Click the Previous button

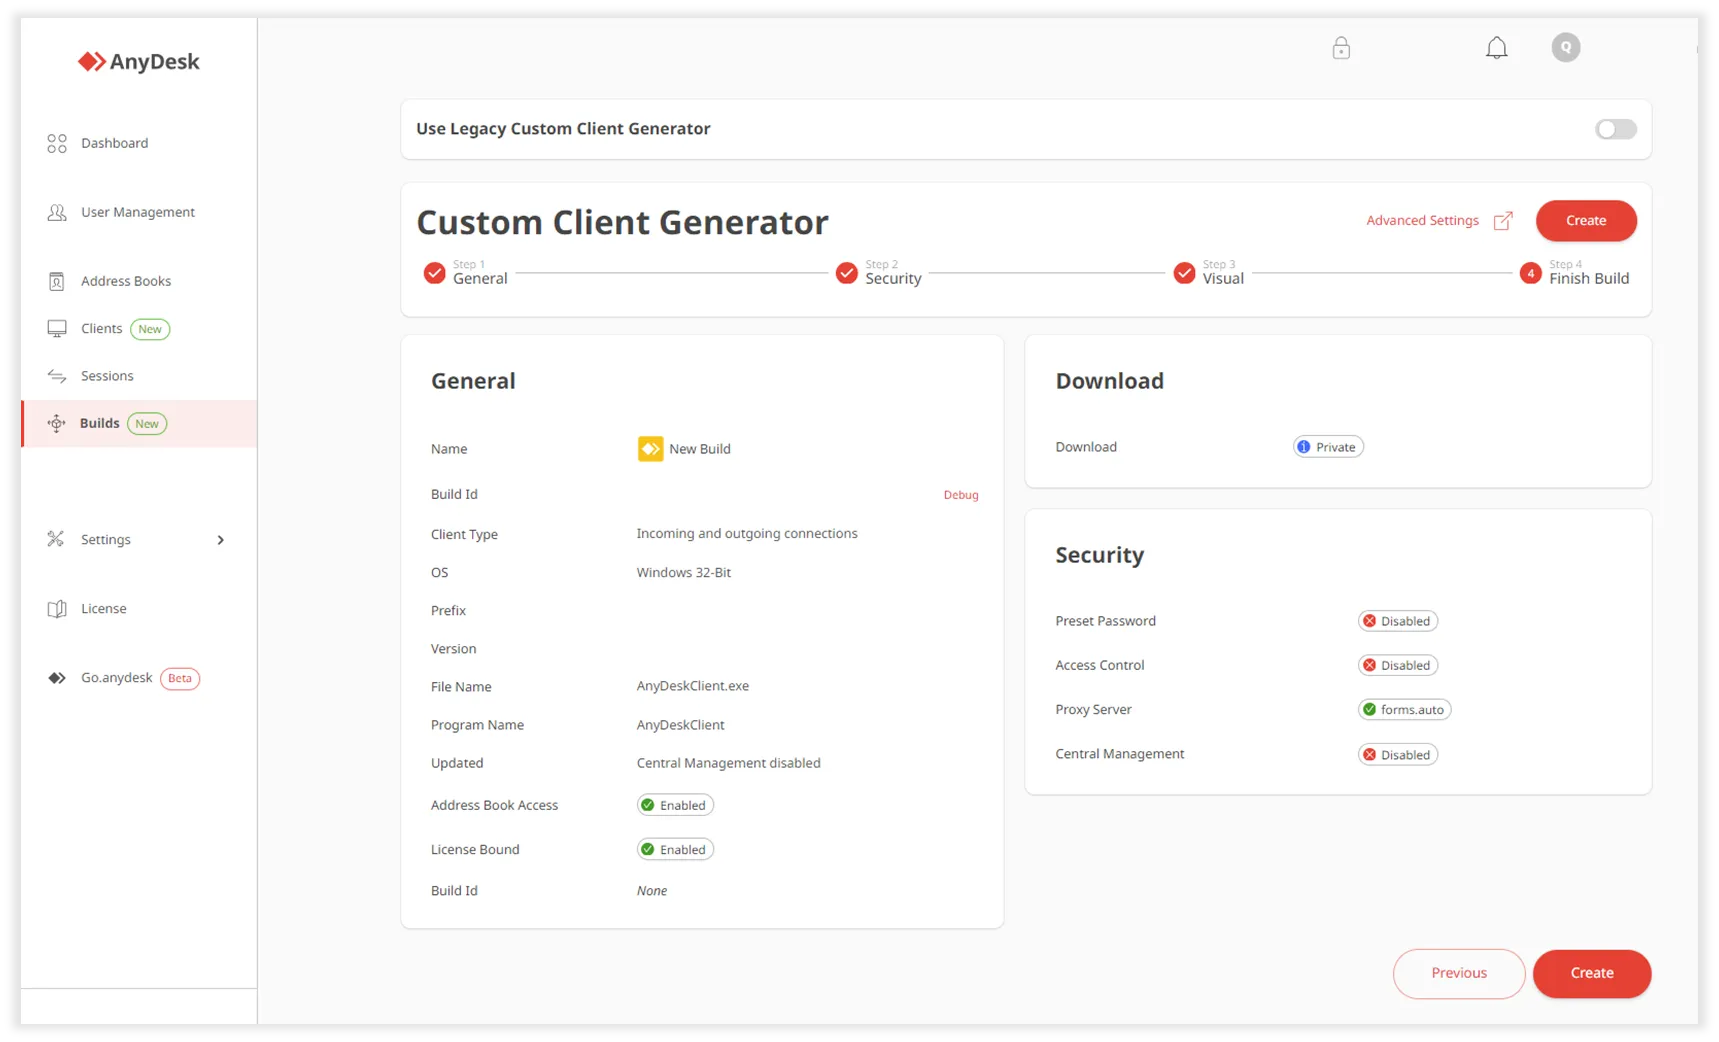click(x=1458, y=973)
